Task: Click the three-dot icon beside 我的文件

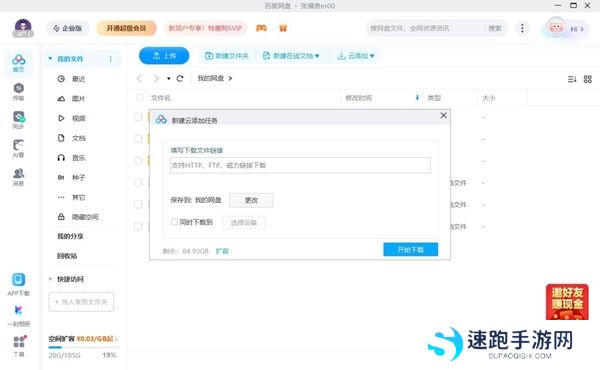Action: (111, 59)
